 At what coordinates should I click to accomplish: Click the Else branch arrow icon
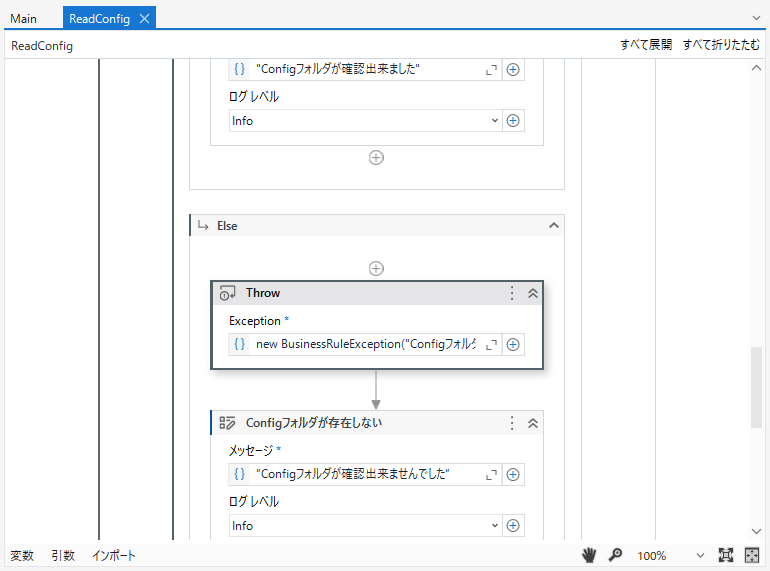click(x=203, y=225)
